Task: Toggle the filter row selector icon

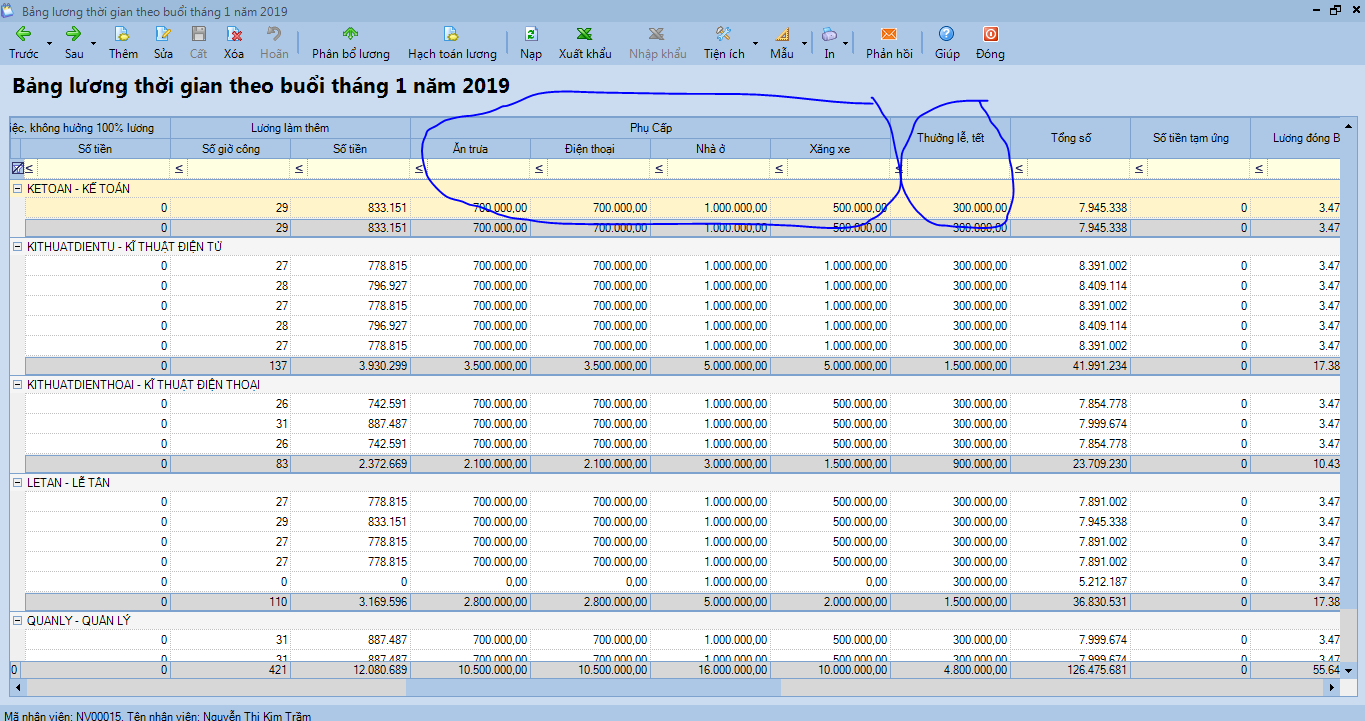Action: (x=16, y=169)
